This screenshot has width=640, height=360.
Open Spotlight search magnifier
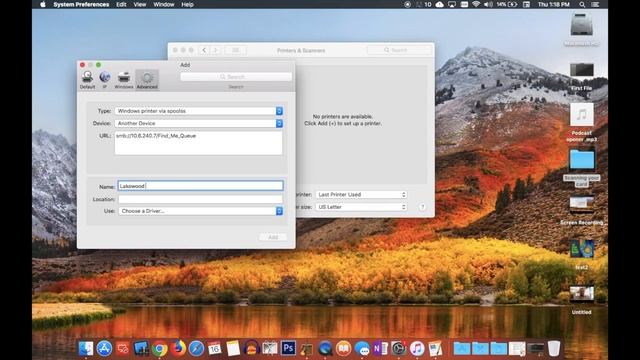coord(582,4)
